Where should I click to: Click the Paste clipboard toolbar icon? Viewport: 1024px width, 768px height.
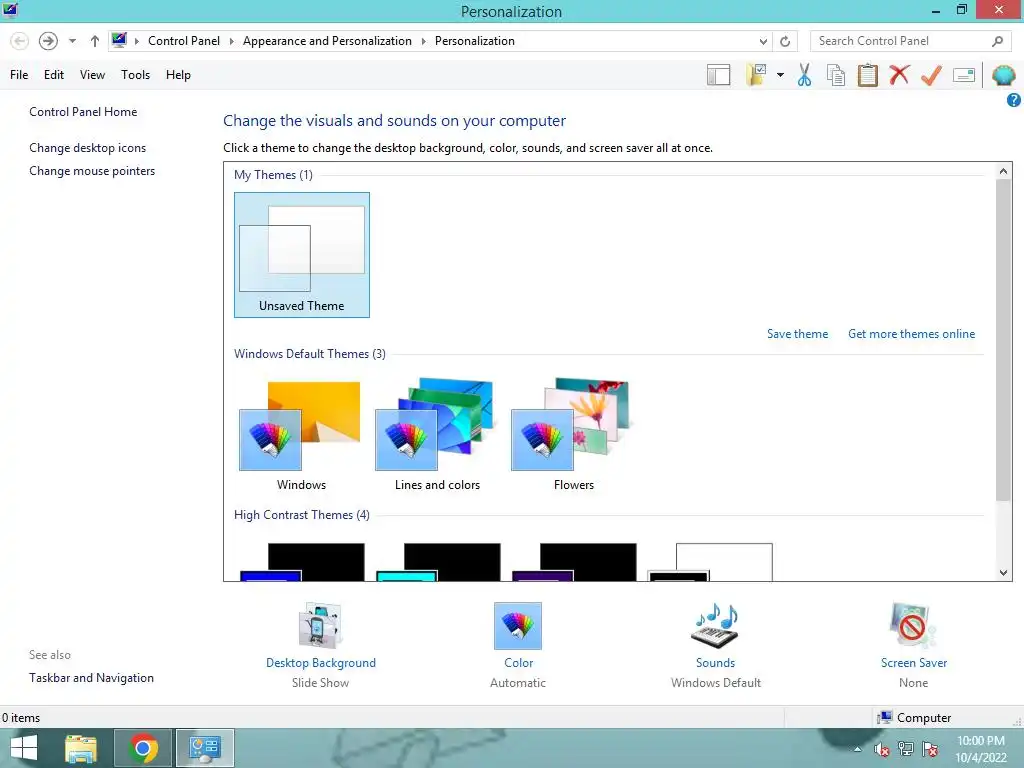tap(867, 75)
